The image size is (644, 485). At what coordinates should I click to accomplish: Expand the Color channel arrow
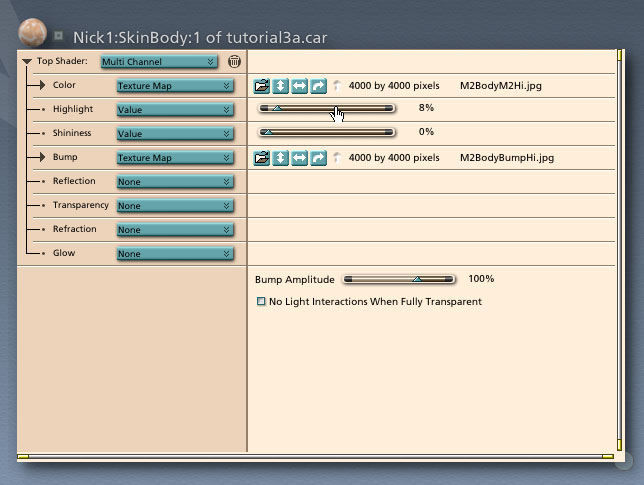pyautogui.click(x=42, y=85)
